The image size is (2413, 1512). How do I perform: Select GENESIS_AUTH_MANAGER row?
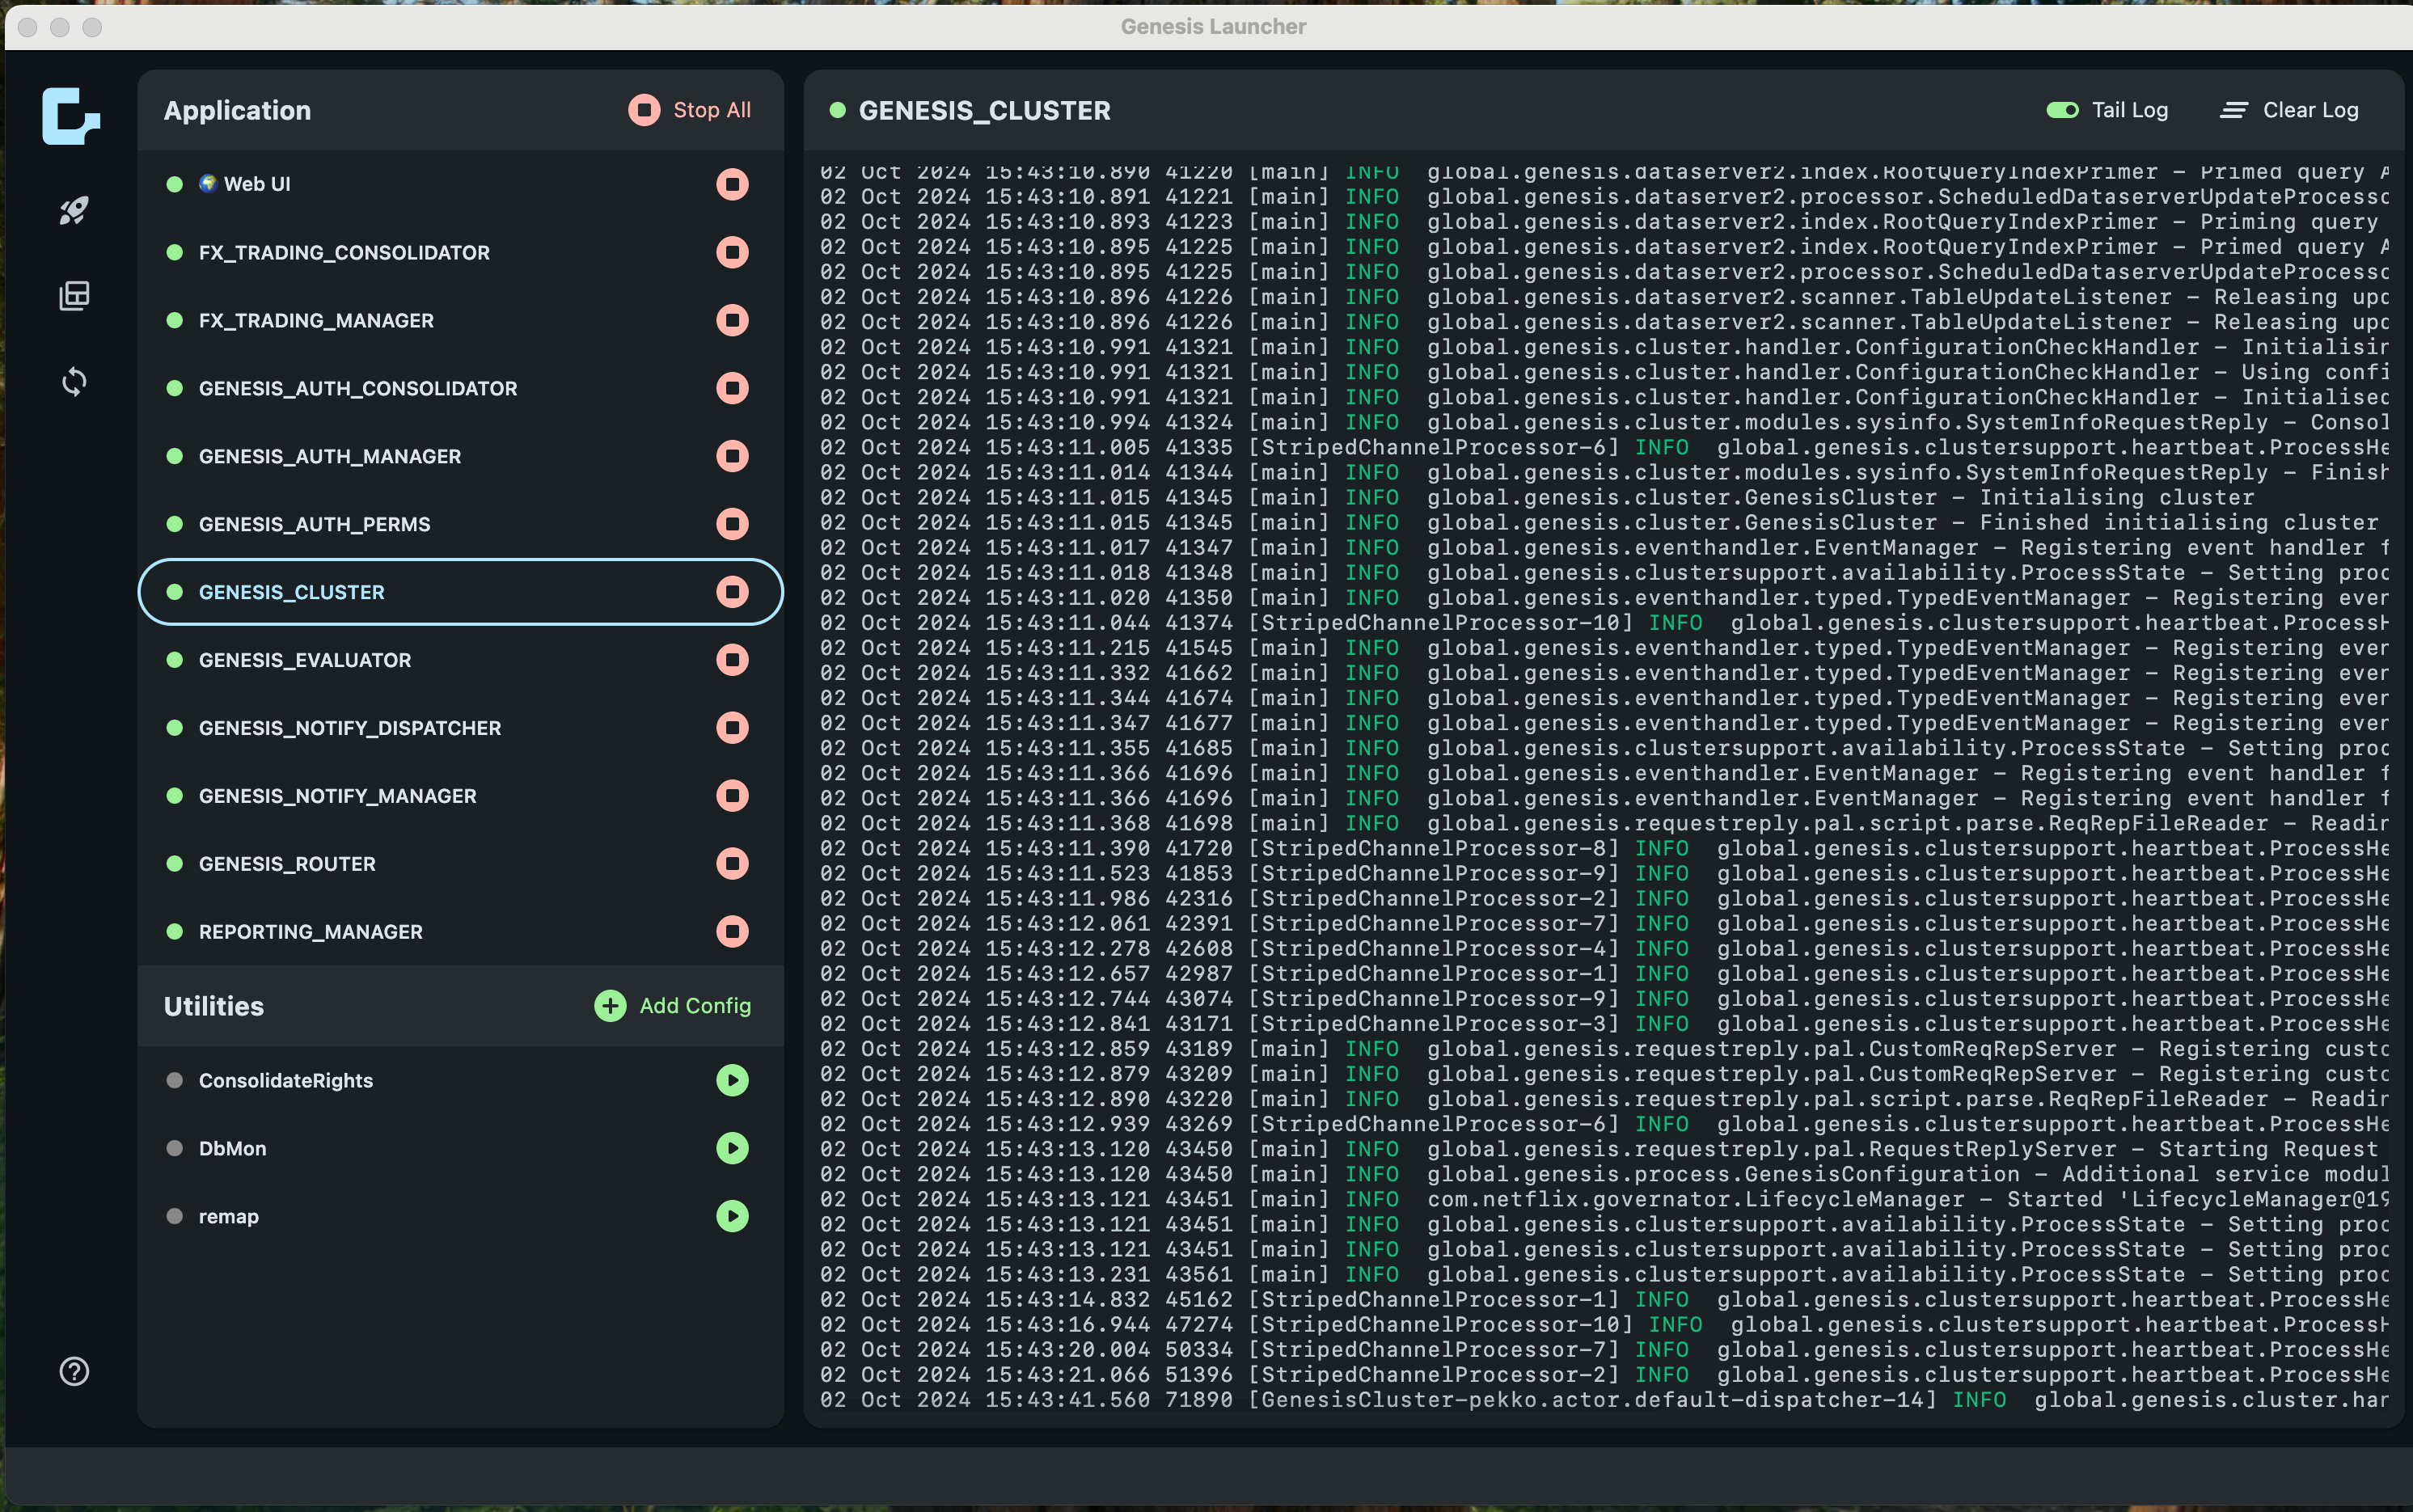tap(460, 456)
